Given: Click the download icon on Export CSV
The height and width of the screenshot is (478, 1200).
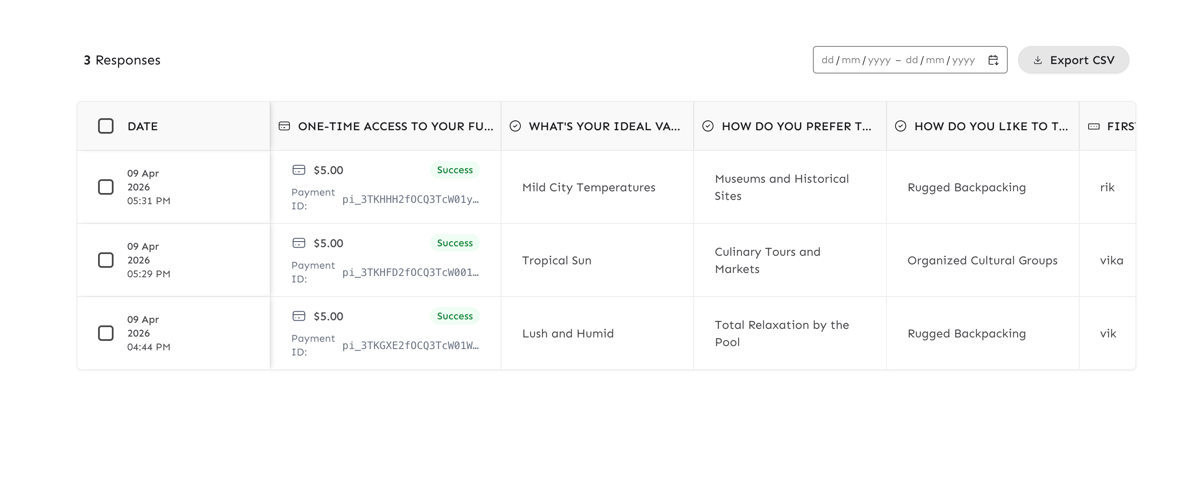Looking at the screenshot, I should [1038, 60].
